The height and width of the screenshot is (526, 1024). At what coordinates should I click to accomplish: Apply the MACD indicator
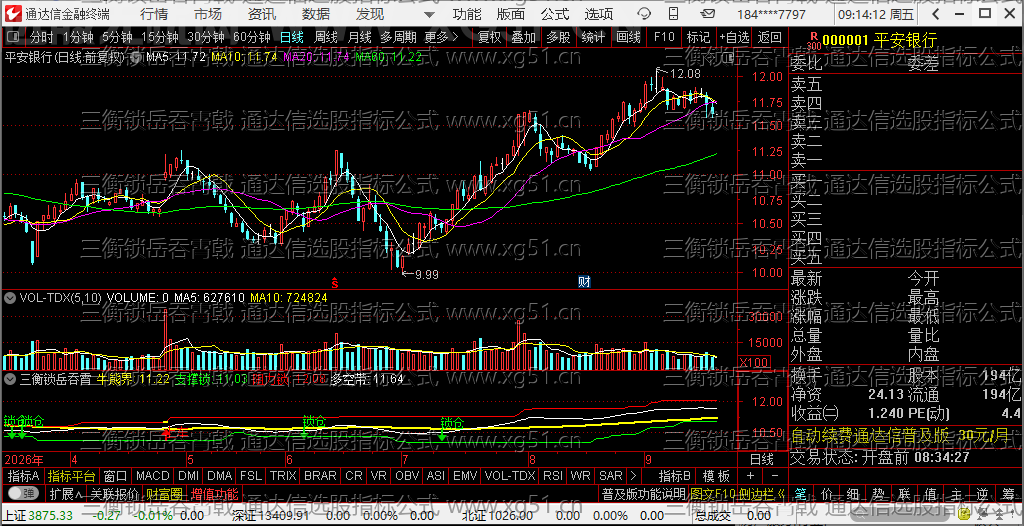pos(153,476)
